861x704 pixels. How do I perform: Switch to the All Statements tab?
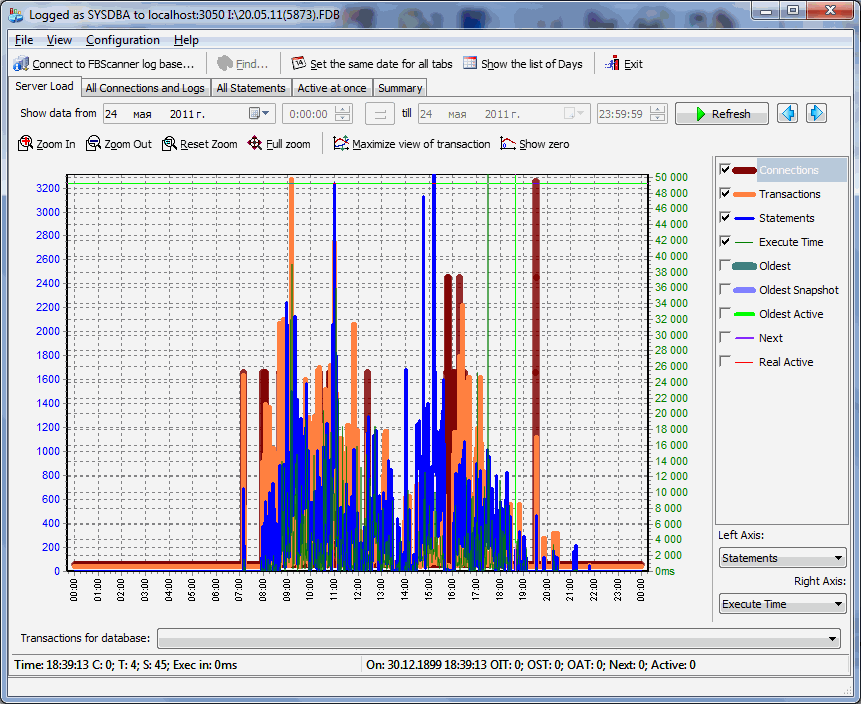point(251,88)
